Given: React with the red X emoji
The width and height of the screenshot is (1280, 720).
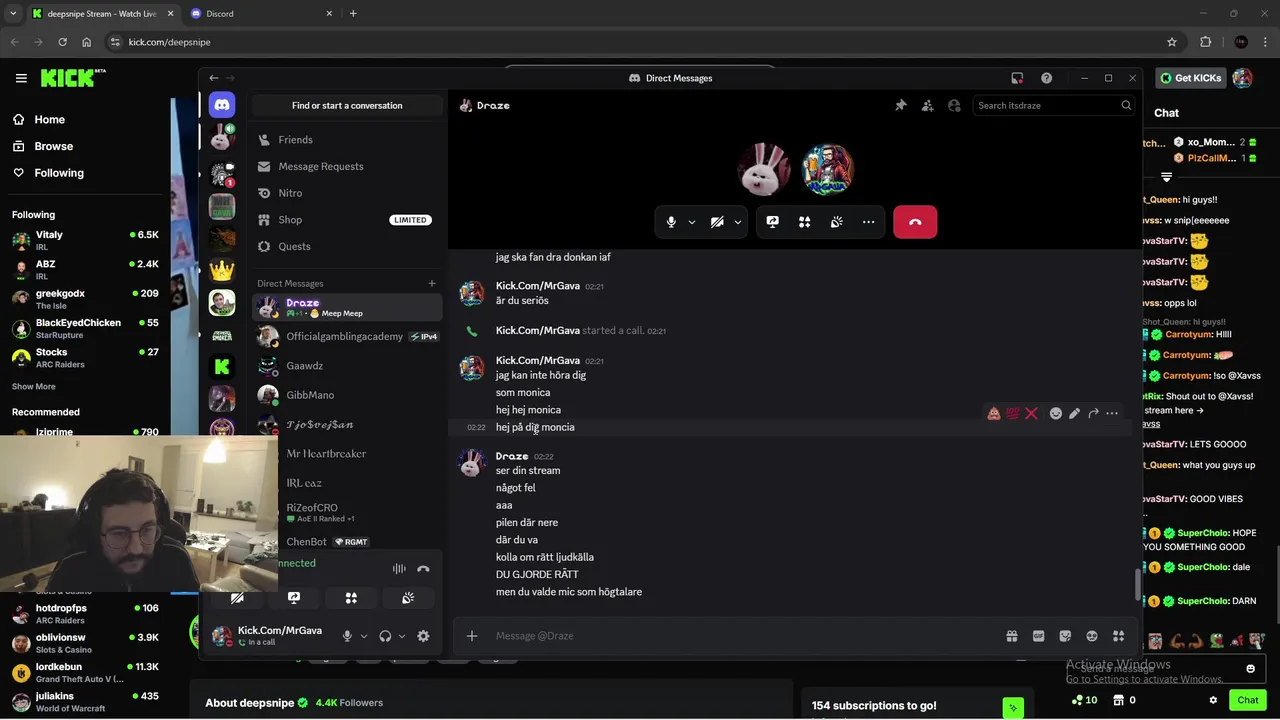Looking at the screenshot, I should coord(1031,413).
